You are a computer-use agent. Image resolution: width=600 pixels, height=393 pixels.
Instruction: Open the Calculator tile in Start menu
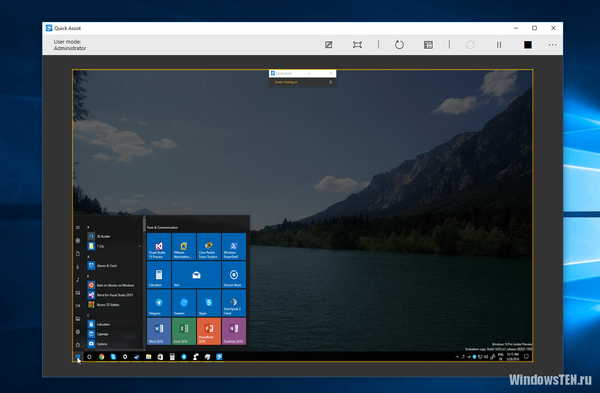[159, 275]
